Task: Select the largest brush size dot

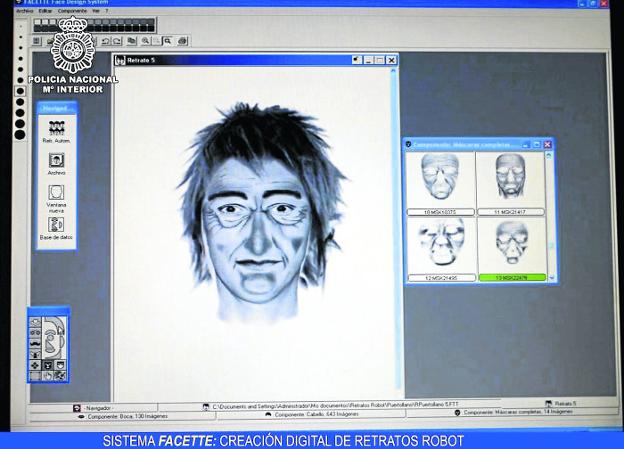Action: click(20, 133)
